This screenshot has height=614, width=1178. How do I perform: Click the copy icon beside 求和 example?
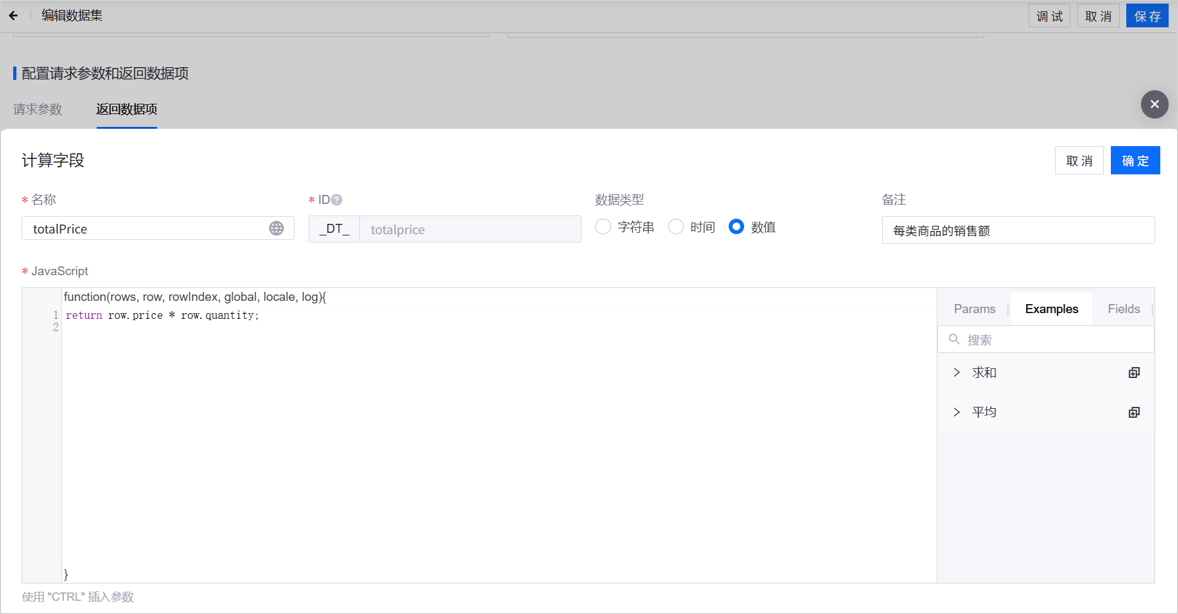(x=1134, y=371)
